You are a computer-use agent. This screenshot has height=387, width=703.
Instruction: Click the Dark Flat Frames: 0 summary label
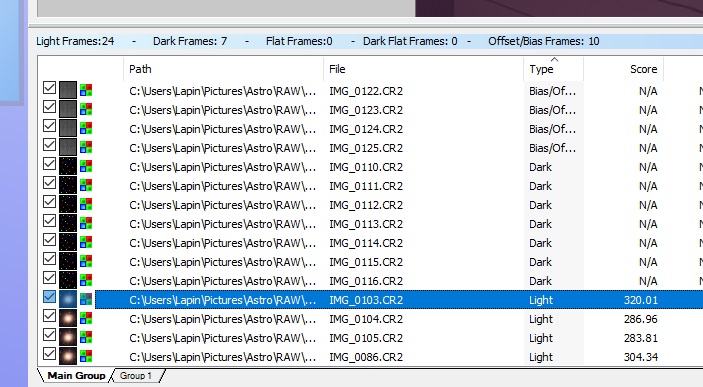coord(410,41)
